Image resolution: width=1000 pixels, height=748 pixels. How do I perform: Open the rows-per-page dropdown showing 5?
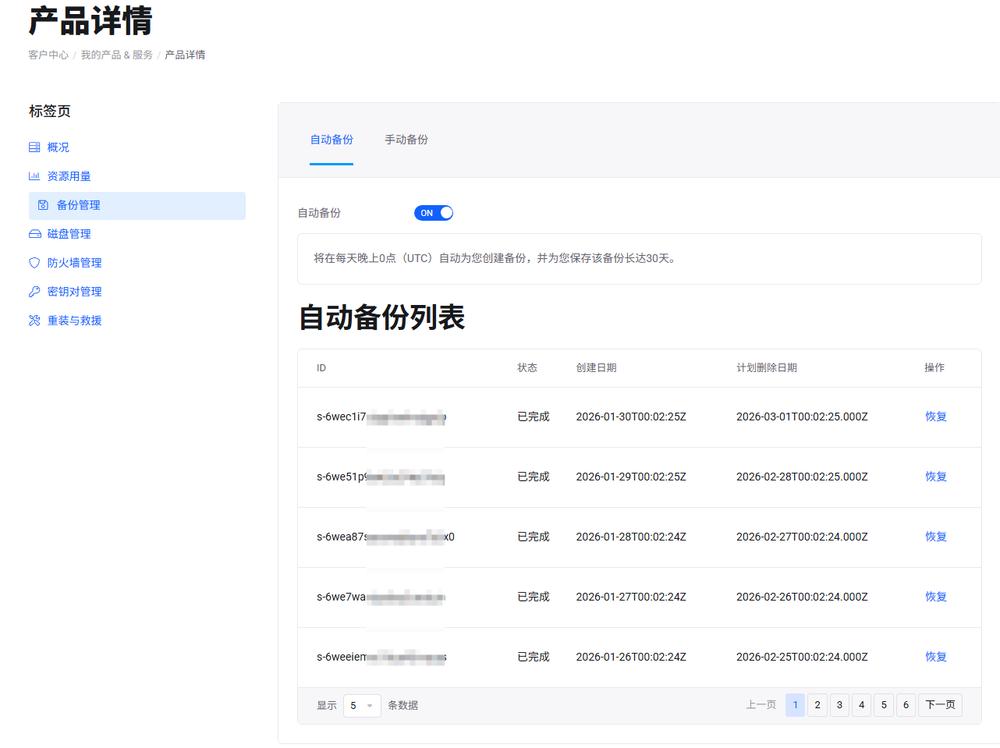click(x=361, y=705)
